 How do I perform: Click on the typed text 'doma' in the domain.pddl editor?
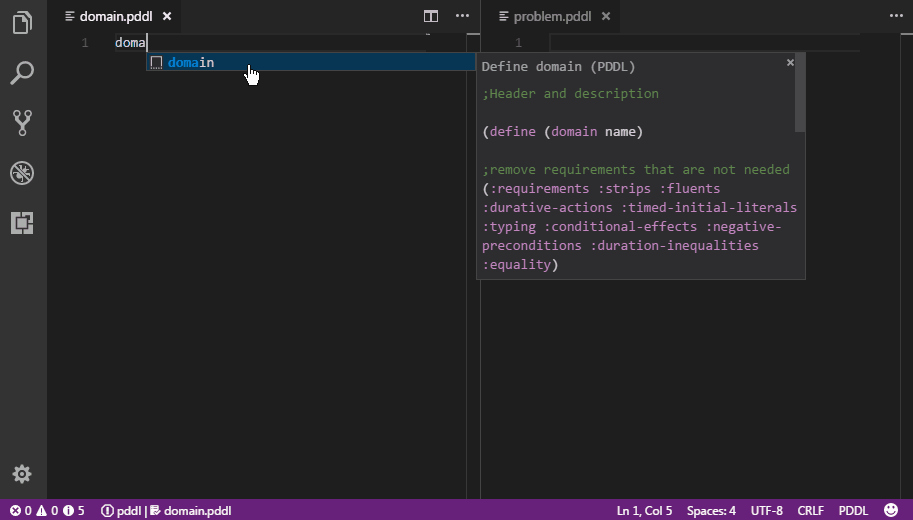point(130,43)
